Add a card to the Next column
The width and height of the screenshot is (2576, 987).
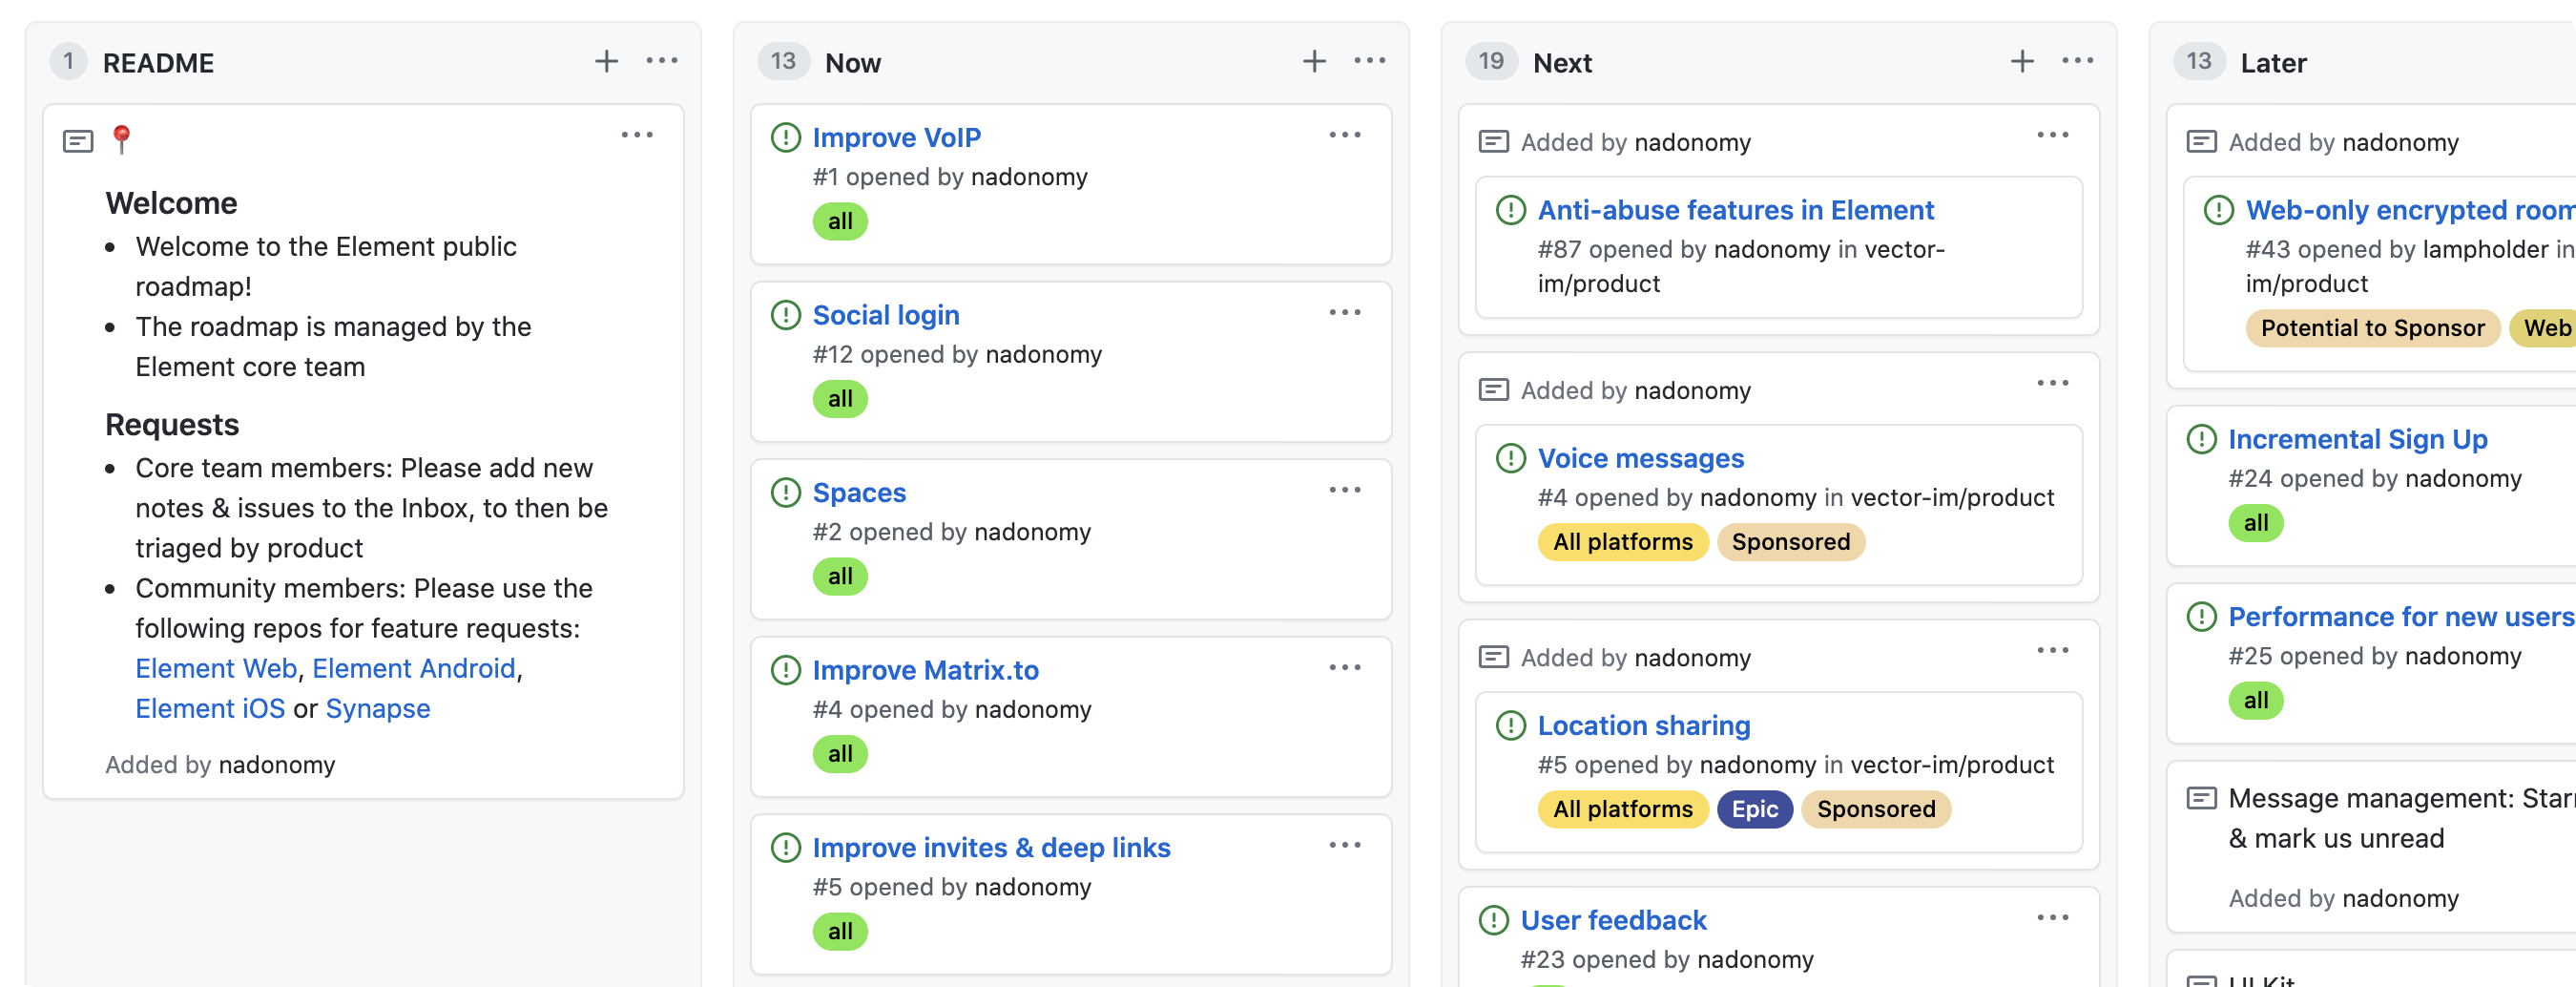point(2022,62)
